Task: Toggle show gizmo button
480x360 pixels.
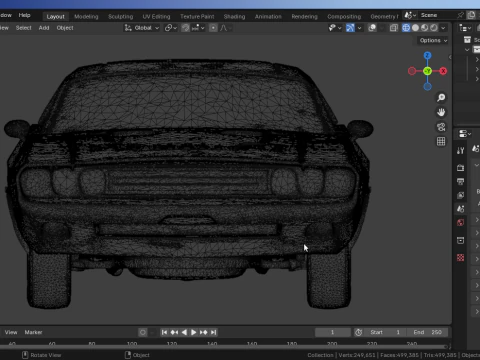Action: (350, 28)
